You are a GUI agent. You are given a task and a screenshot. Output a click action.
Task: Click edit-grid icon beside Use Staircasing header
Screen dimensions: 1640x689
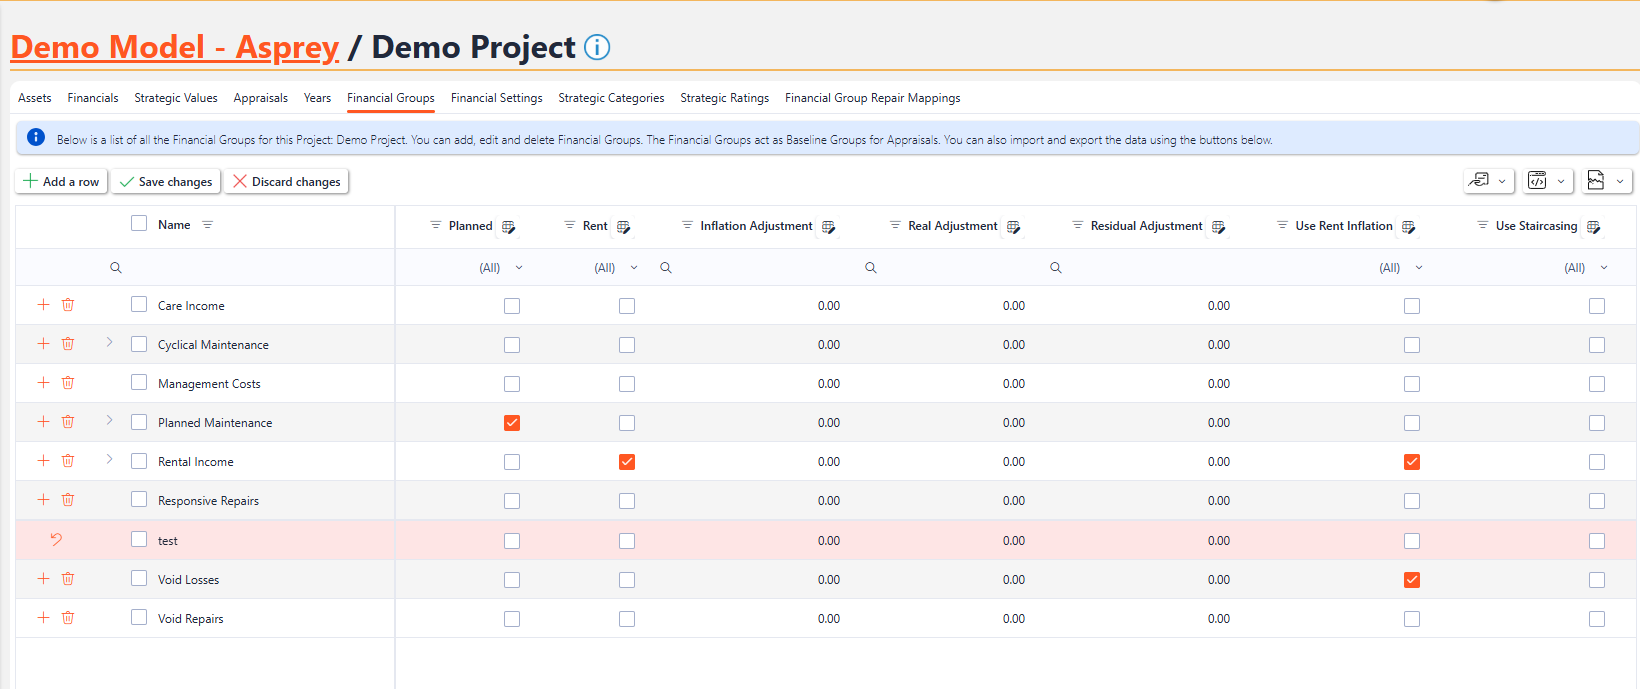coord(1593,227)
